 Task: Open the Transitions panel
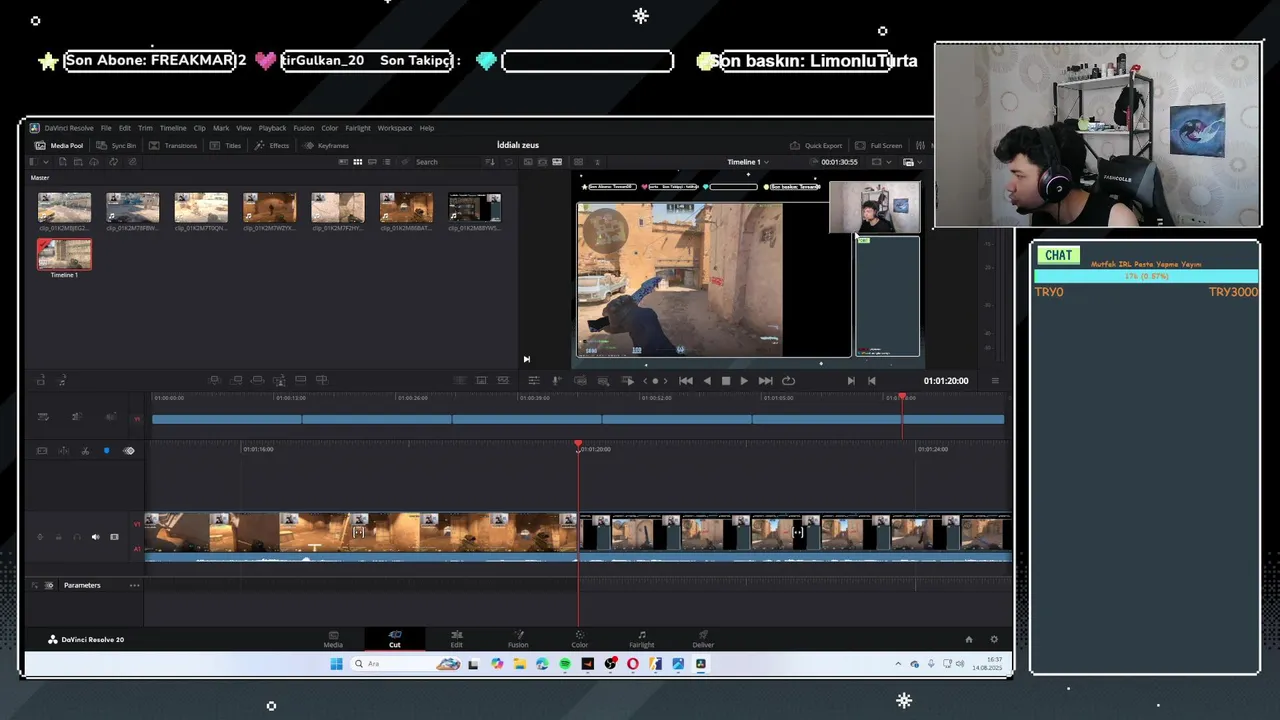(x=173, y=145)
